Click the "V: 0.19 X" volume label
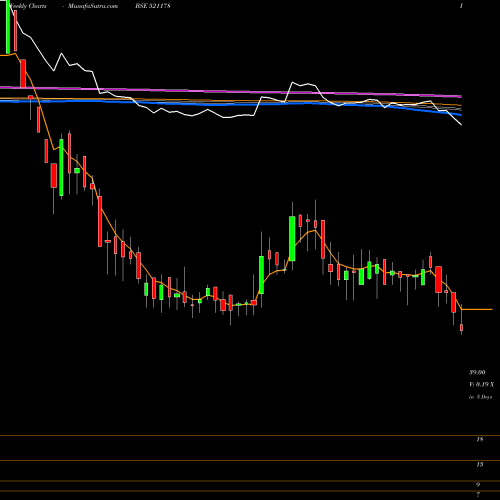Viewport: 500px width, 500px height. point(481,384)
